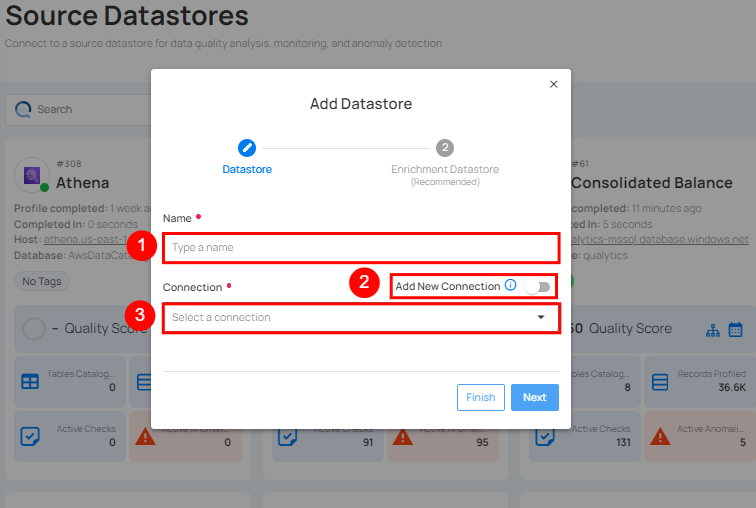Open the Select a connection dropdown
Viewport: 756px width, 508px height.
coord(350,318)
